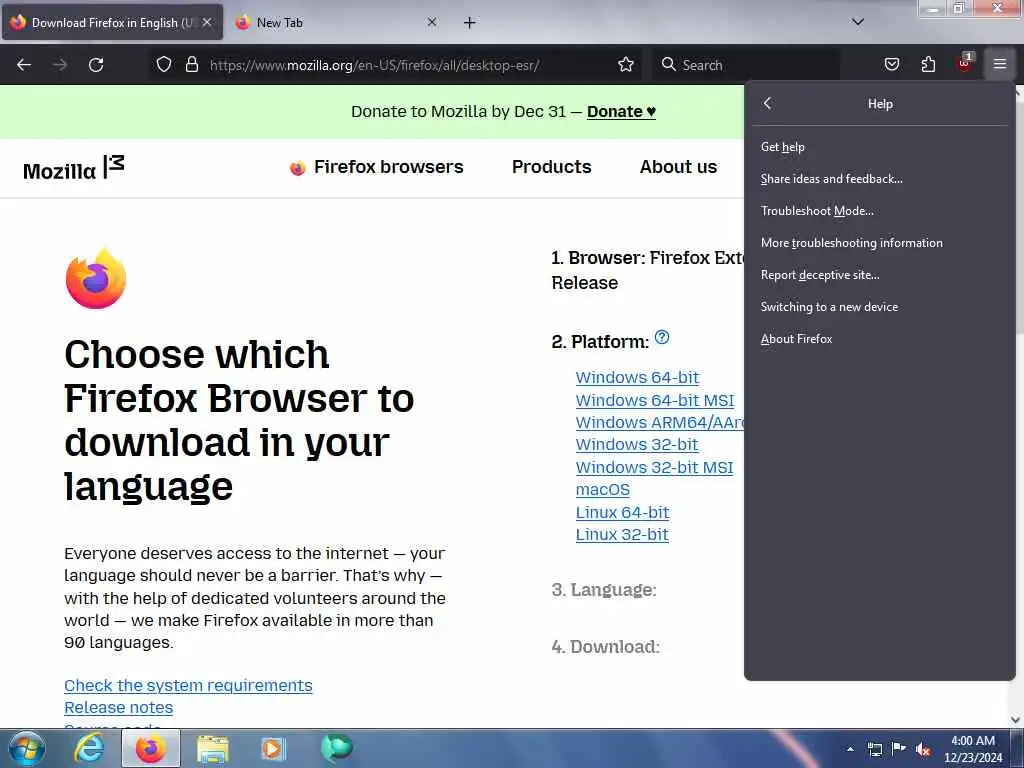Viewport: 1024px width, 768px height.
Task: Show site security lock details
Action: point(191,65)
